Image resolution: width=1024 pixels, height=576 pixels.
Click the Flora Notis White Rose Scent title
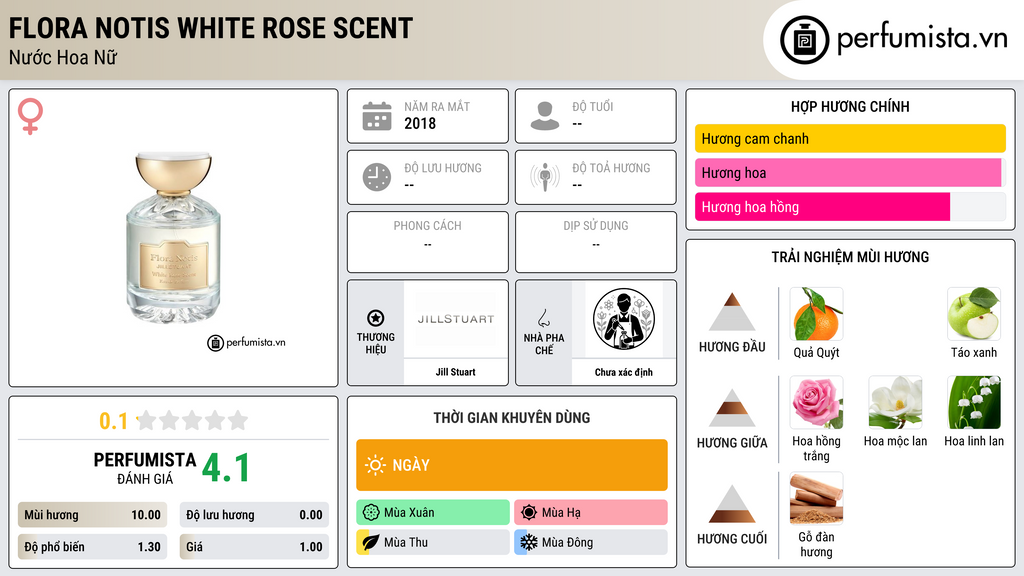pyautogui.click(x=211, y=29)
